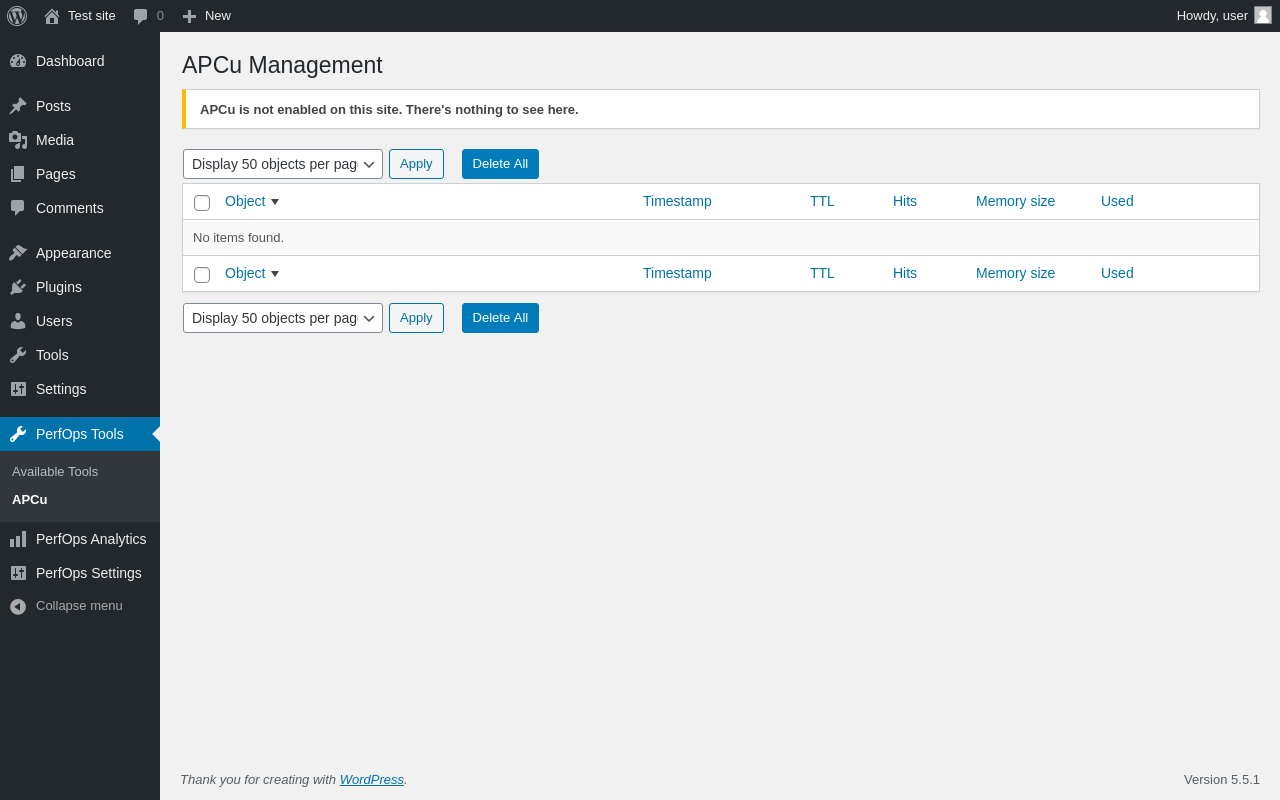This screenshot has height=800, width=1280.
Task: Click the Dashboard gauge icon
Action: [x=18, y=61]
